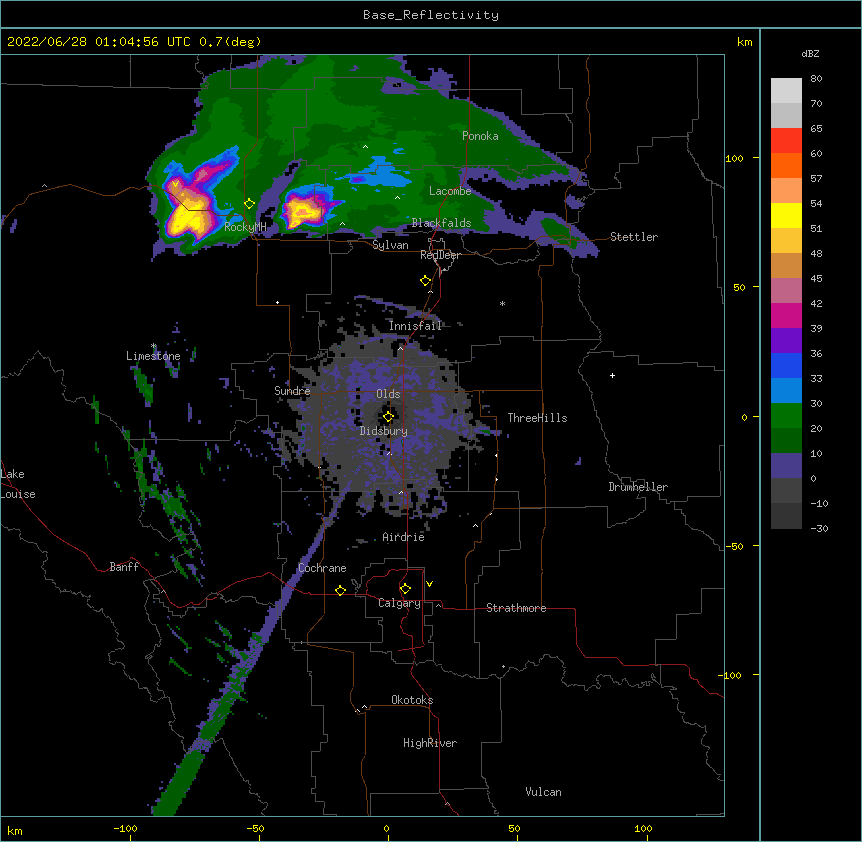862x842 pixels.
Task: Click the 2022/06/28 01:04:56 UTC timestamp
Action: (x=99, y=42)
